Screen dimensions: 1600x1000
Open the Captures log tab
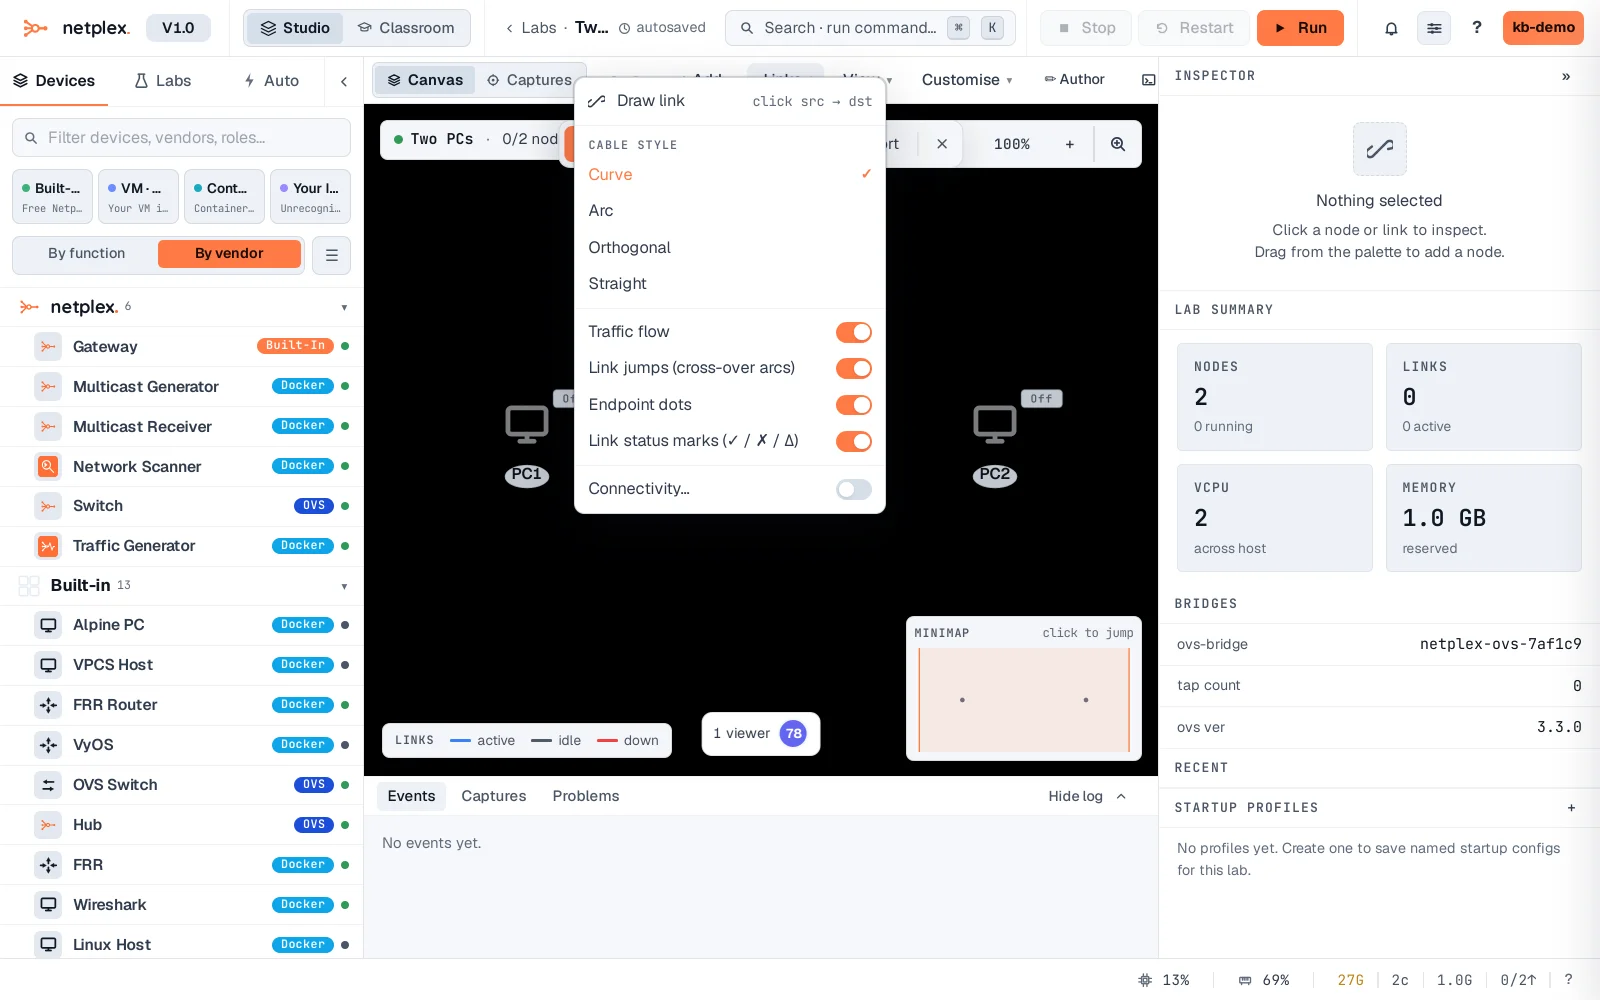point(494,797)
